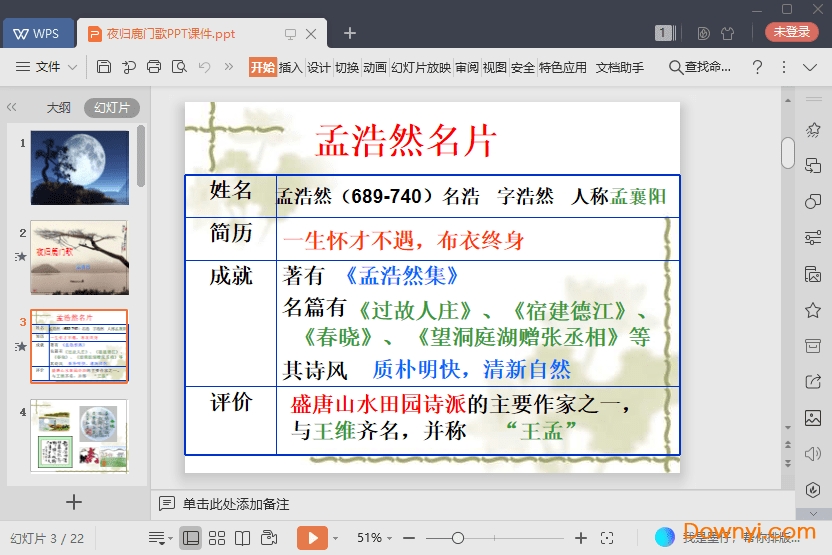The image size is (832, 555).
Task: Open the 动画 tab
Action: point(375,67)
